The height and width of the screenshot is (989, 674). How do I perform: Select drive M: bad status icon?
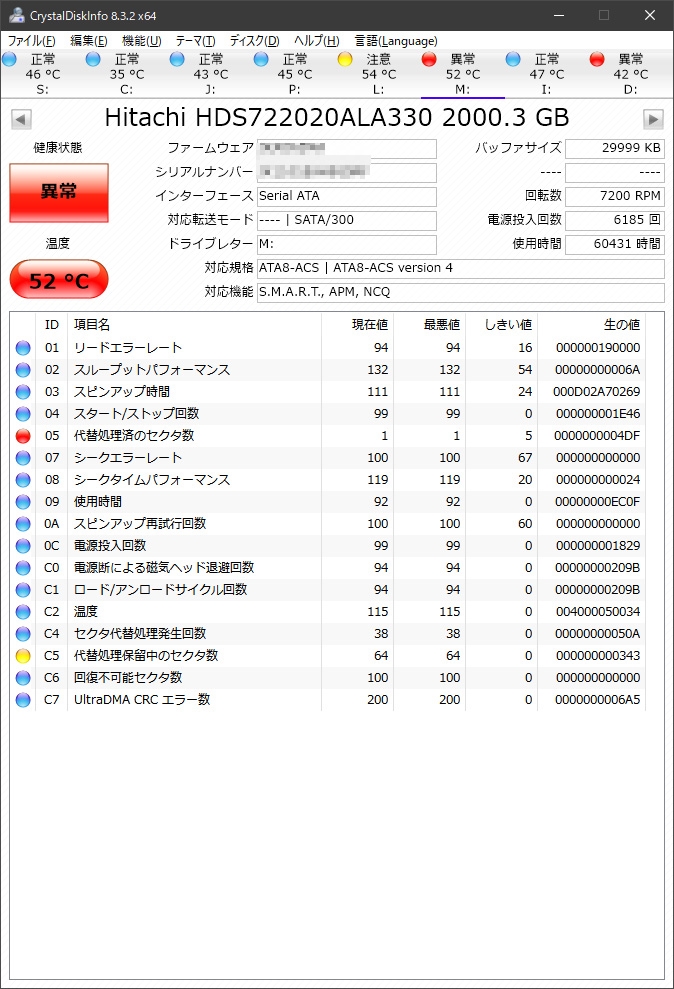click(x=429, y=59)
